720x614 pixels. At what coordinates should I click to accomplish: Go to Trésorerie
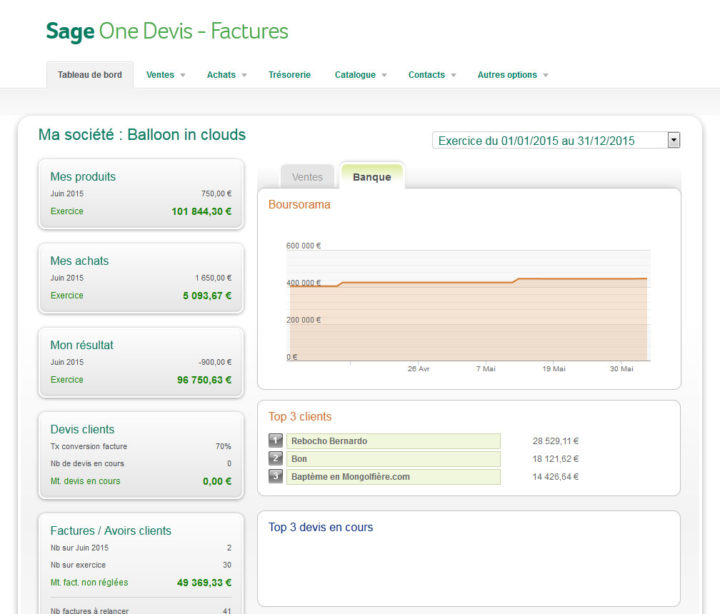(289, 75)
